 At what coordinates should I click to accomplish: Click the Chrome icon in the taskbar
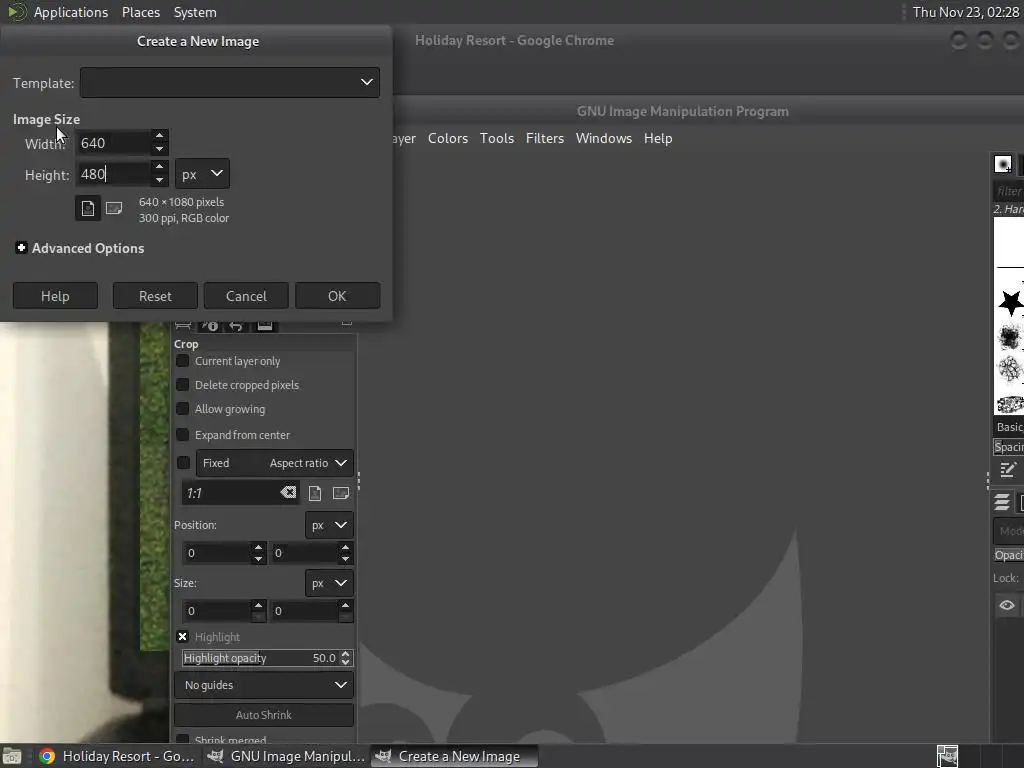click(46, 756)
